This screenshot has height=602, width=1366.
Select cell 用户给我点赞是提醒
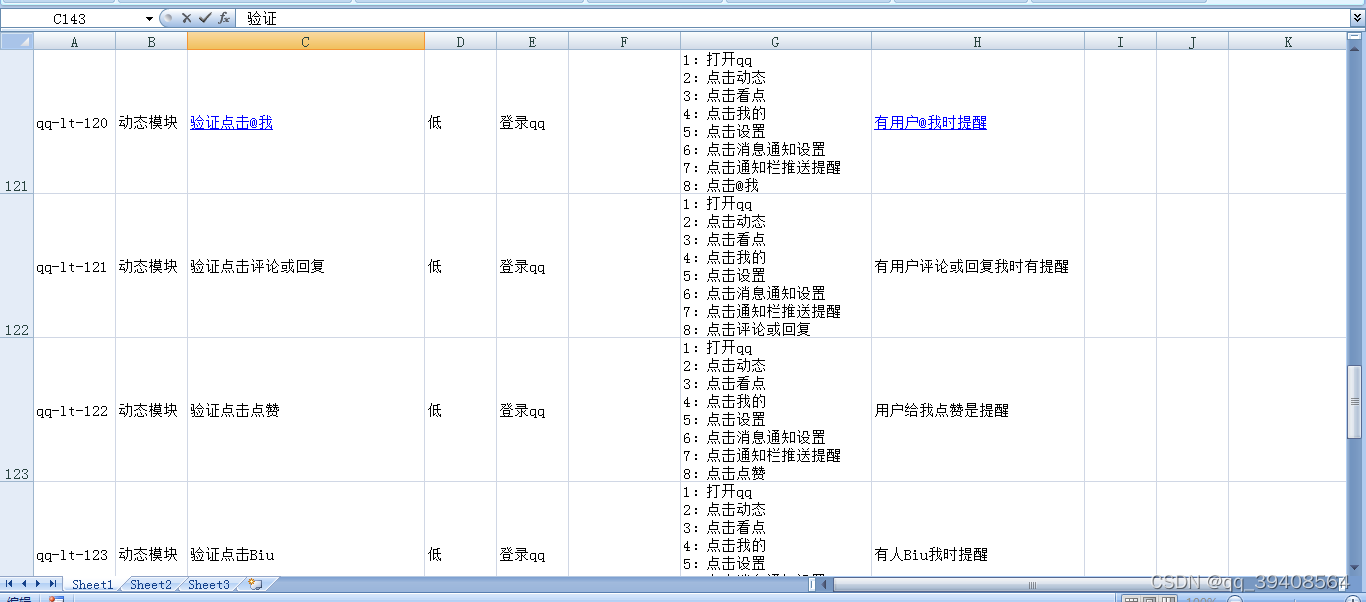(x=978, y=411)
